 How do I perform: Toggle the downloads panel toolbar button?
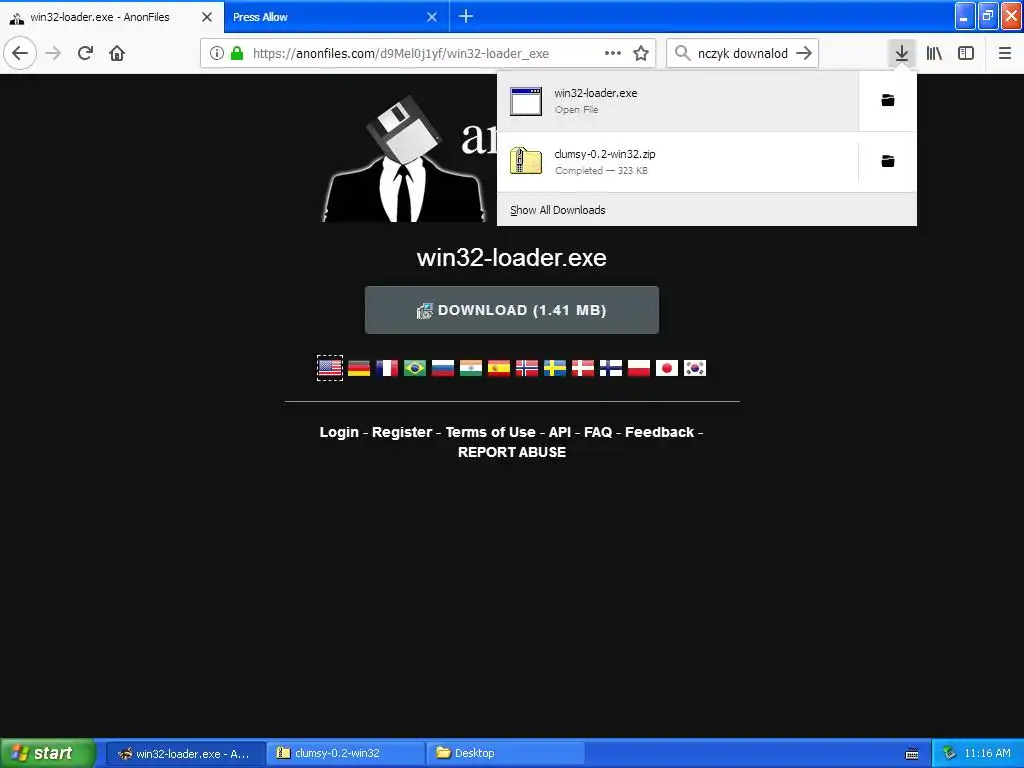point(902,53)
